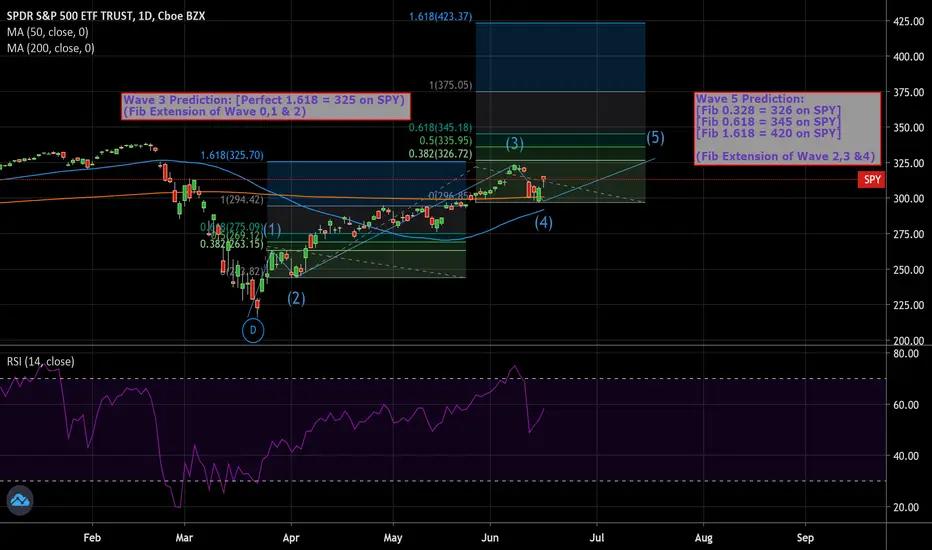Click the wave (3) label
Screen dimensions: 932x550
[515, 143]
